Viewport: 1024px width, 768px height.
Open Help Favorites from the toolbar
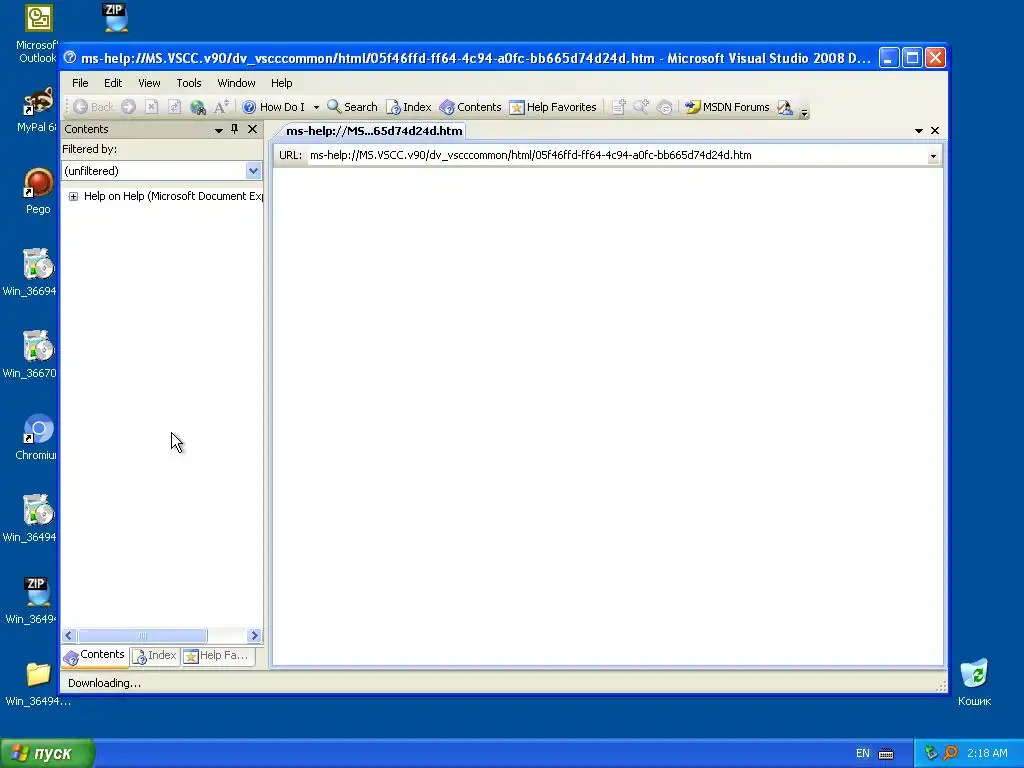coord(552,107)
